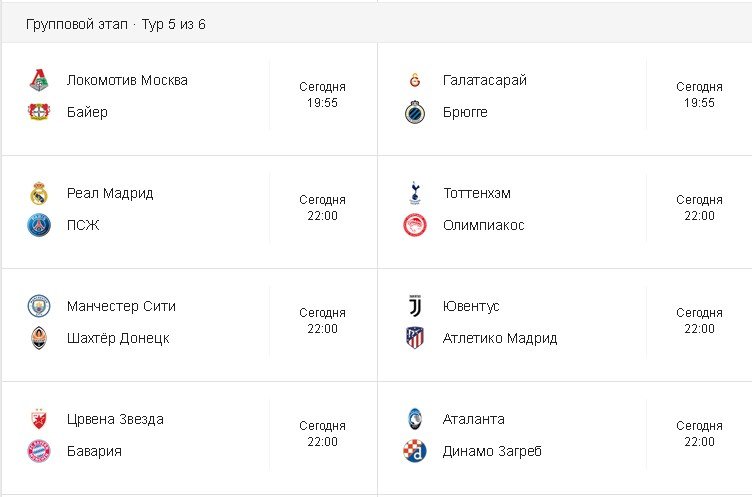Click the Групповой этап Тур 5 header
This screenshot has width=752, height=497.
(117, 24)
